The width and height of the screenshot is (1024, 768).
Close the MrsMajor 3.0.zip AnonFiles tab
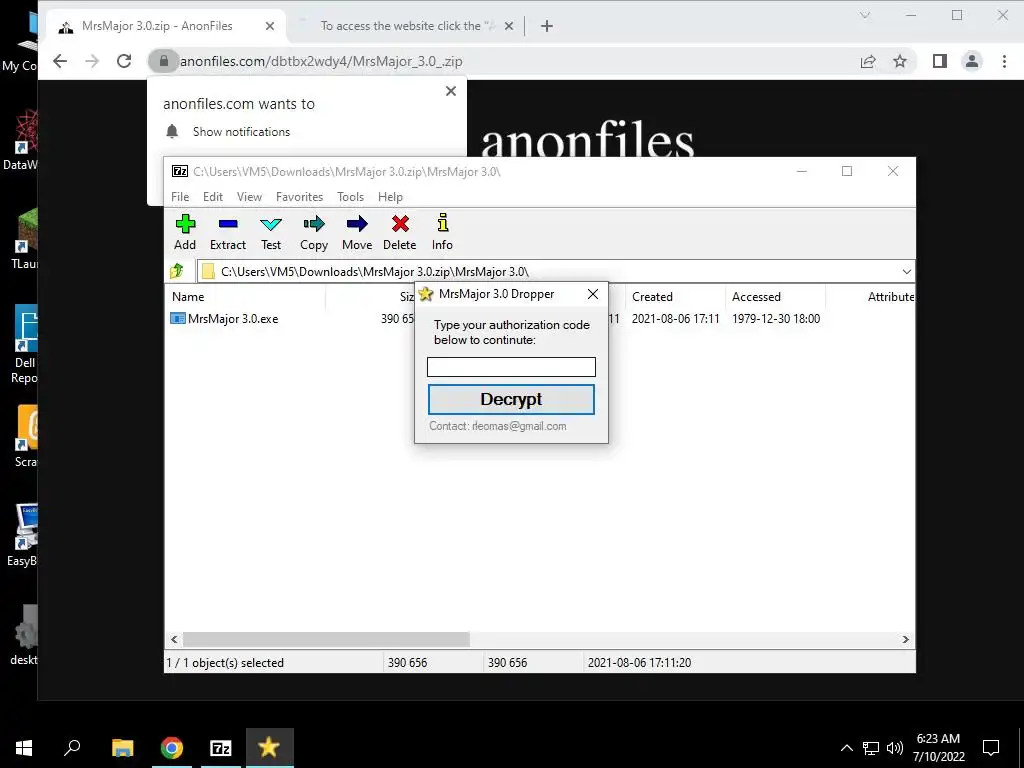coord(270,26)
